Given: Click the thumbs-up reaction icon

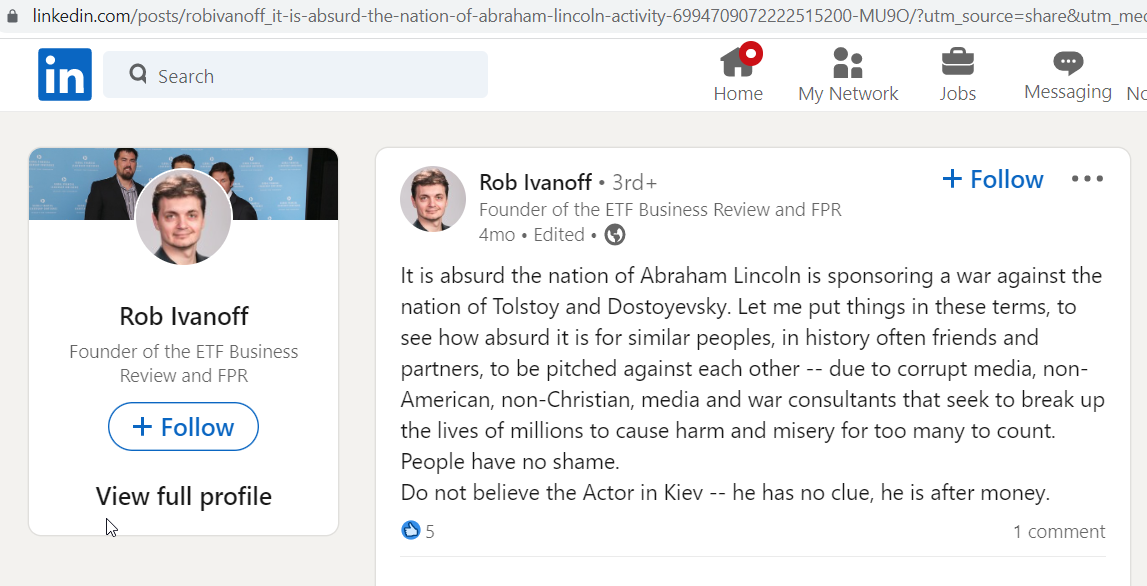Looking at the screenshot, I should [x=411, y=530].
